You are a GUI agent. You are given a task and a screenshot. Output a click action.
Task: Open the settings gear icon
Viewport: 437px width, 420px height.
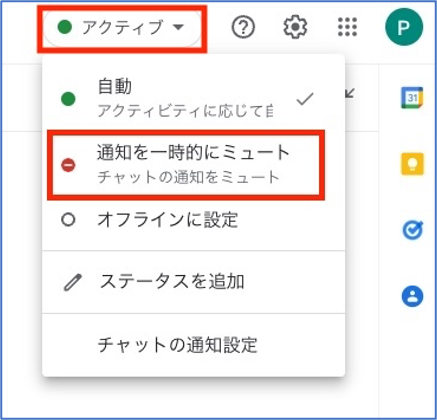coord(295,27)
